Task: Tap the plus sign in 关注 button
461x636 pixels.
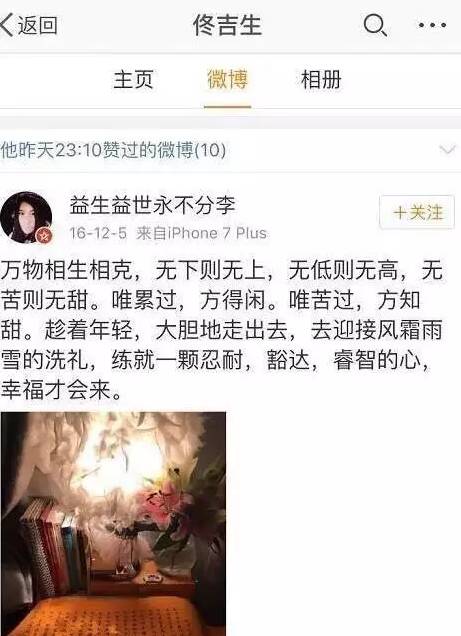Action: 400,213
